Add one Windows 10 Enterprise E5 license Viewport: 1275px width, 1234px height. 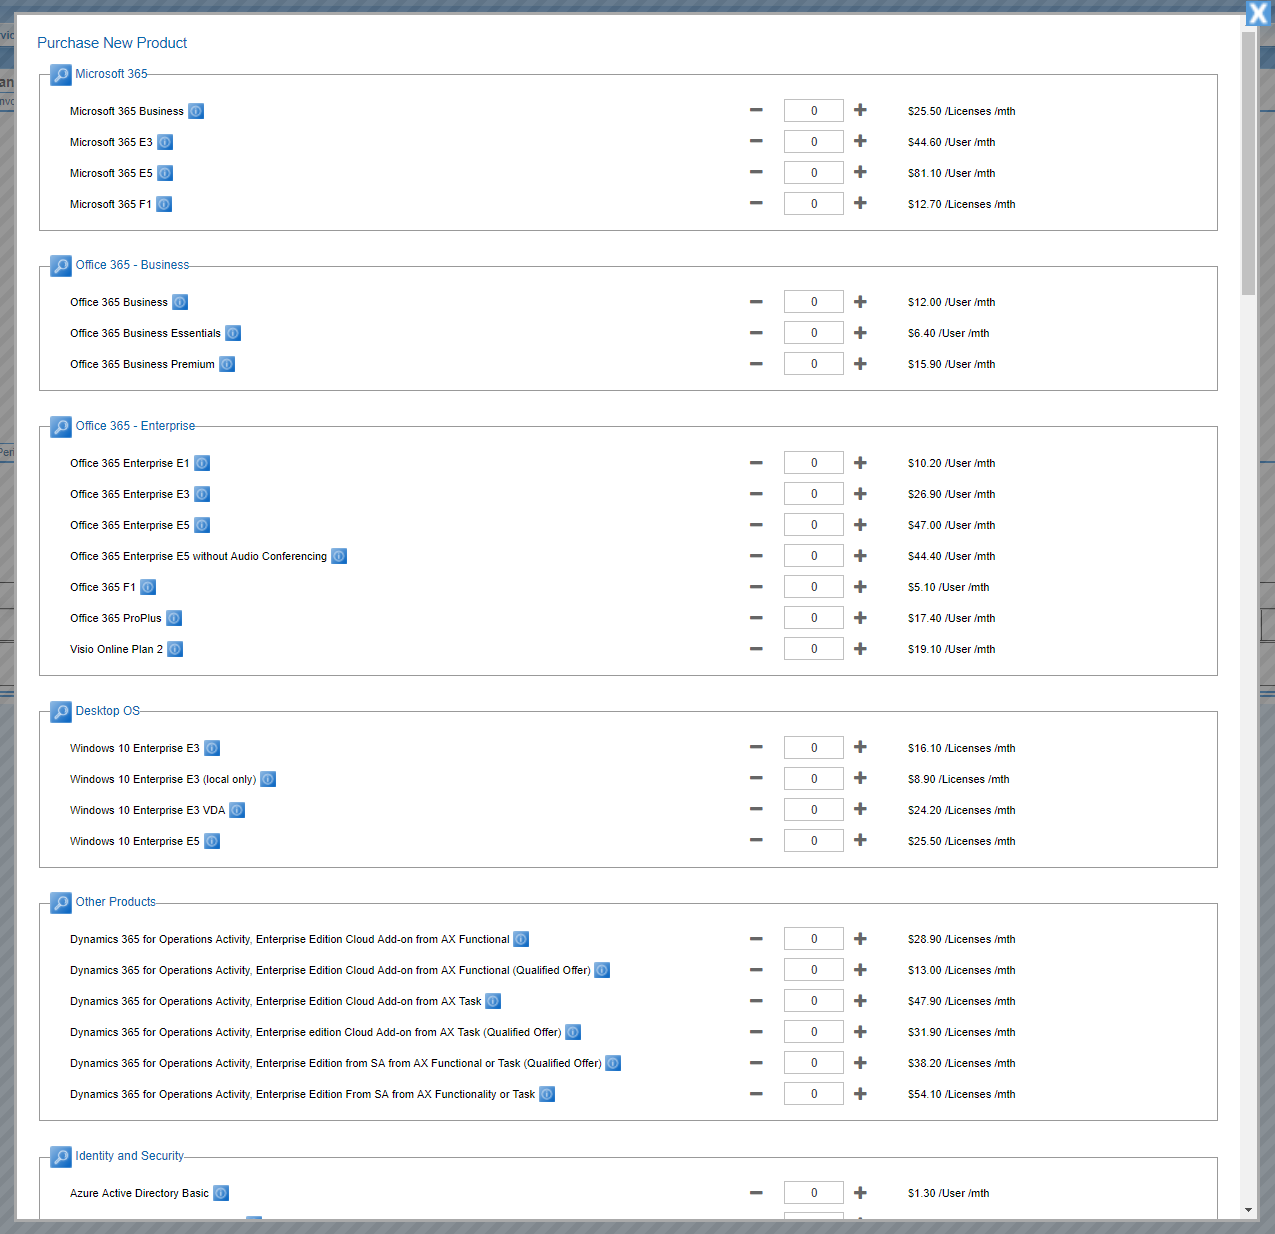[860, 840]
